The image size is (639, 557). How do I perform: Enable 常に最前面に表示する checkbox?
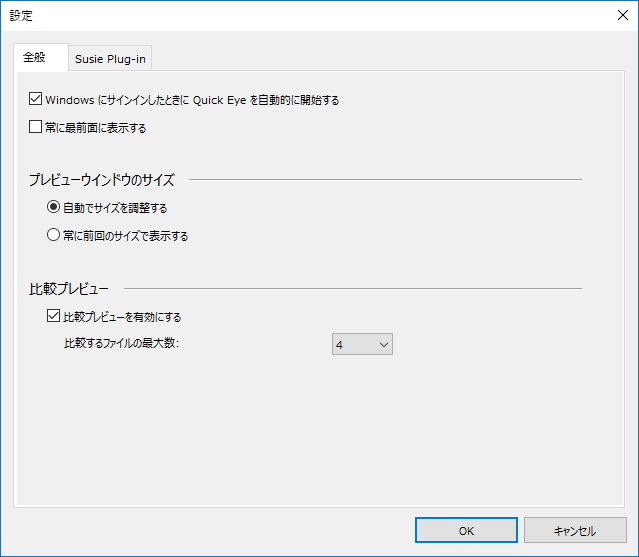pyautogui.click(x=35, y=127)
